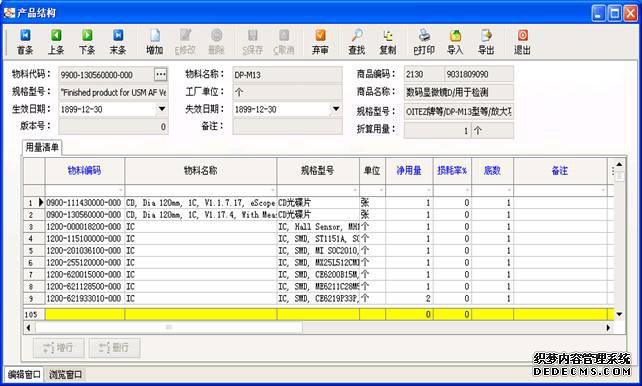Screen dimensions: 642x386
Task: Add a new record with 增加
Action: click(x=155, y=42)
